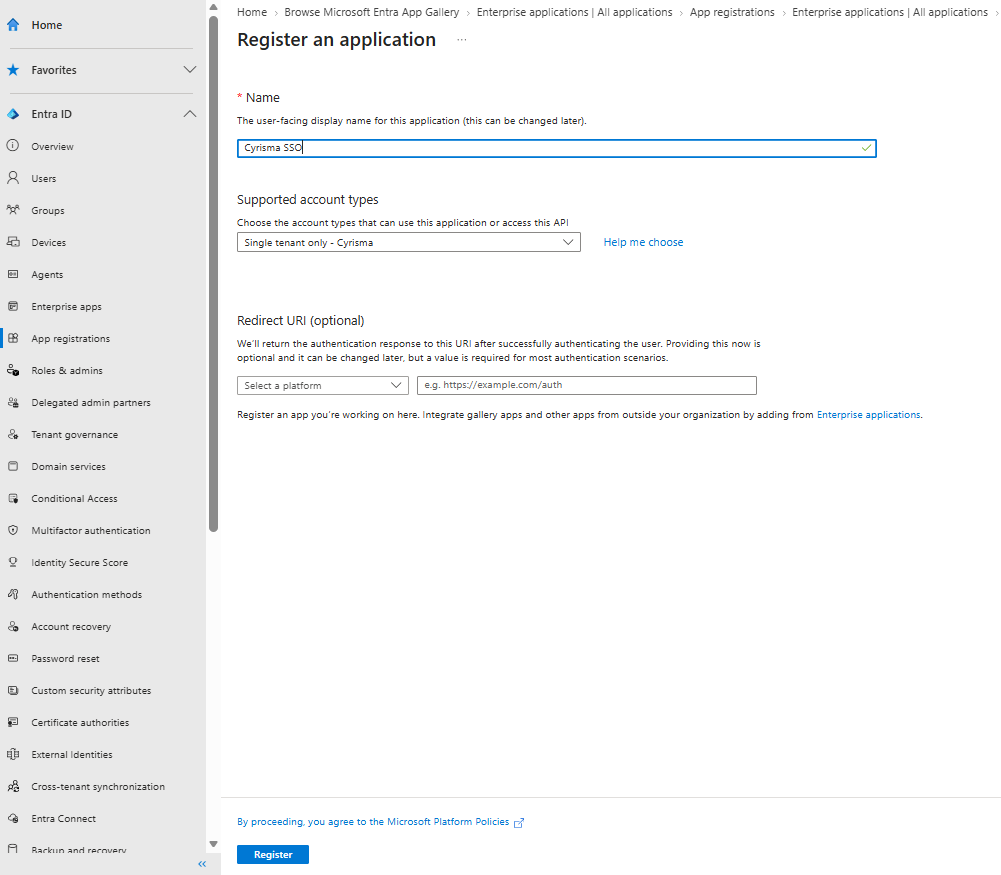
Task: Click the Groups icon in sidebar
Action: 13,209
